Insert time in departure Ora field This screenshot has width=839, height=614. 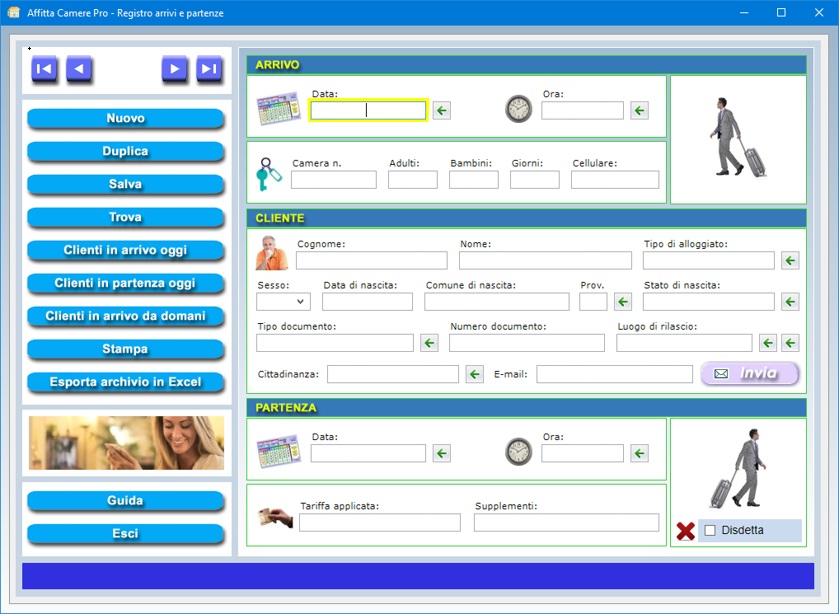click(x=639, y=453)
